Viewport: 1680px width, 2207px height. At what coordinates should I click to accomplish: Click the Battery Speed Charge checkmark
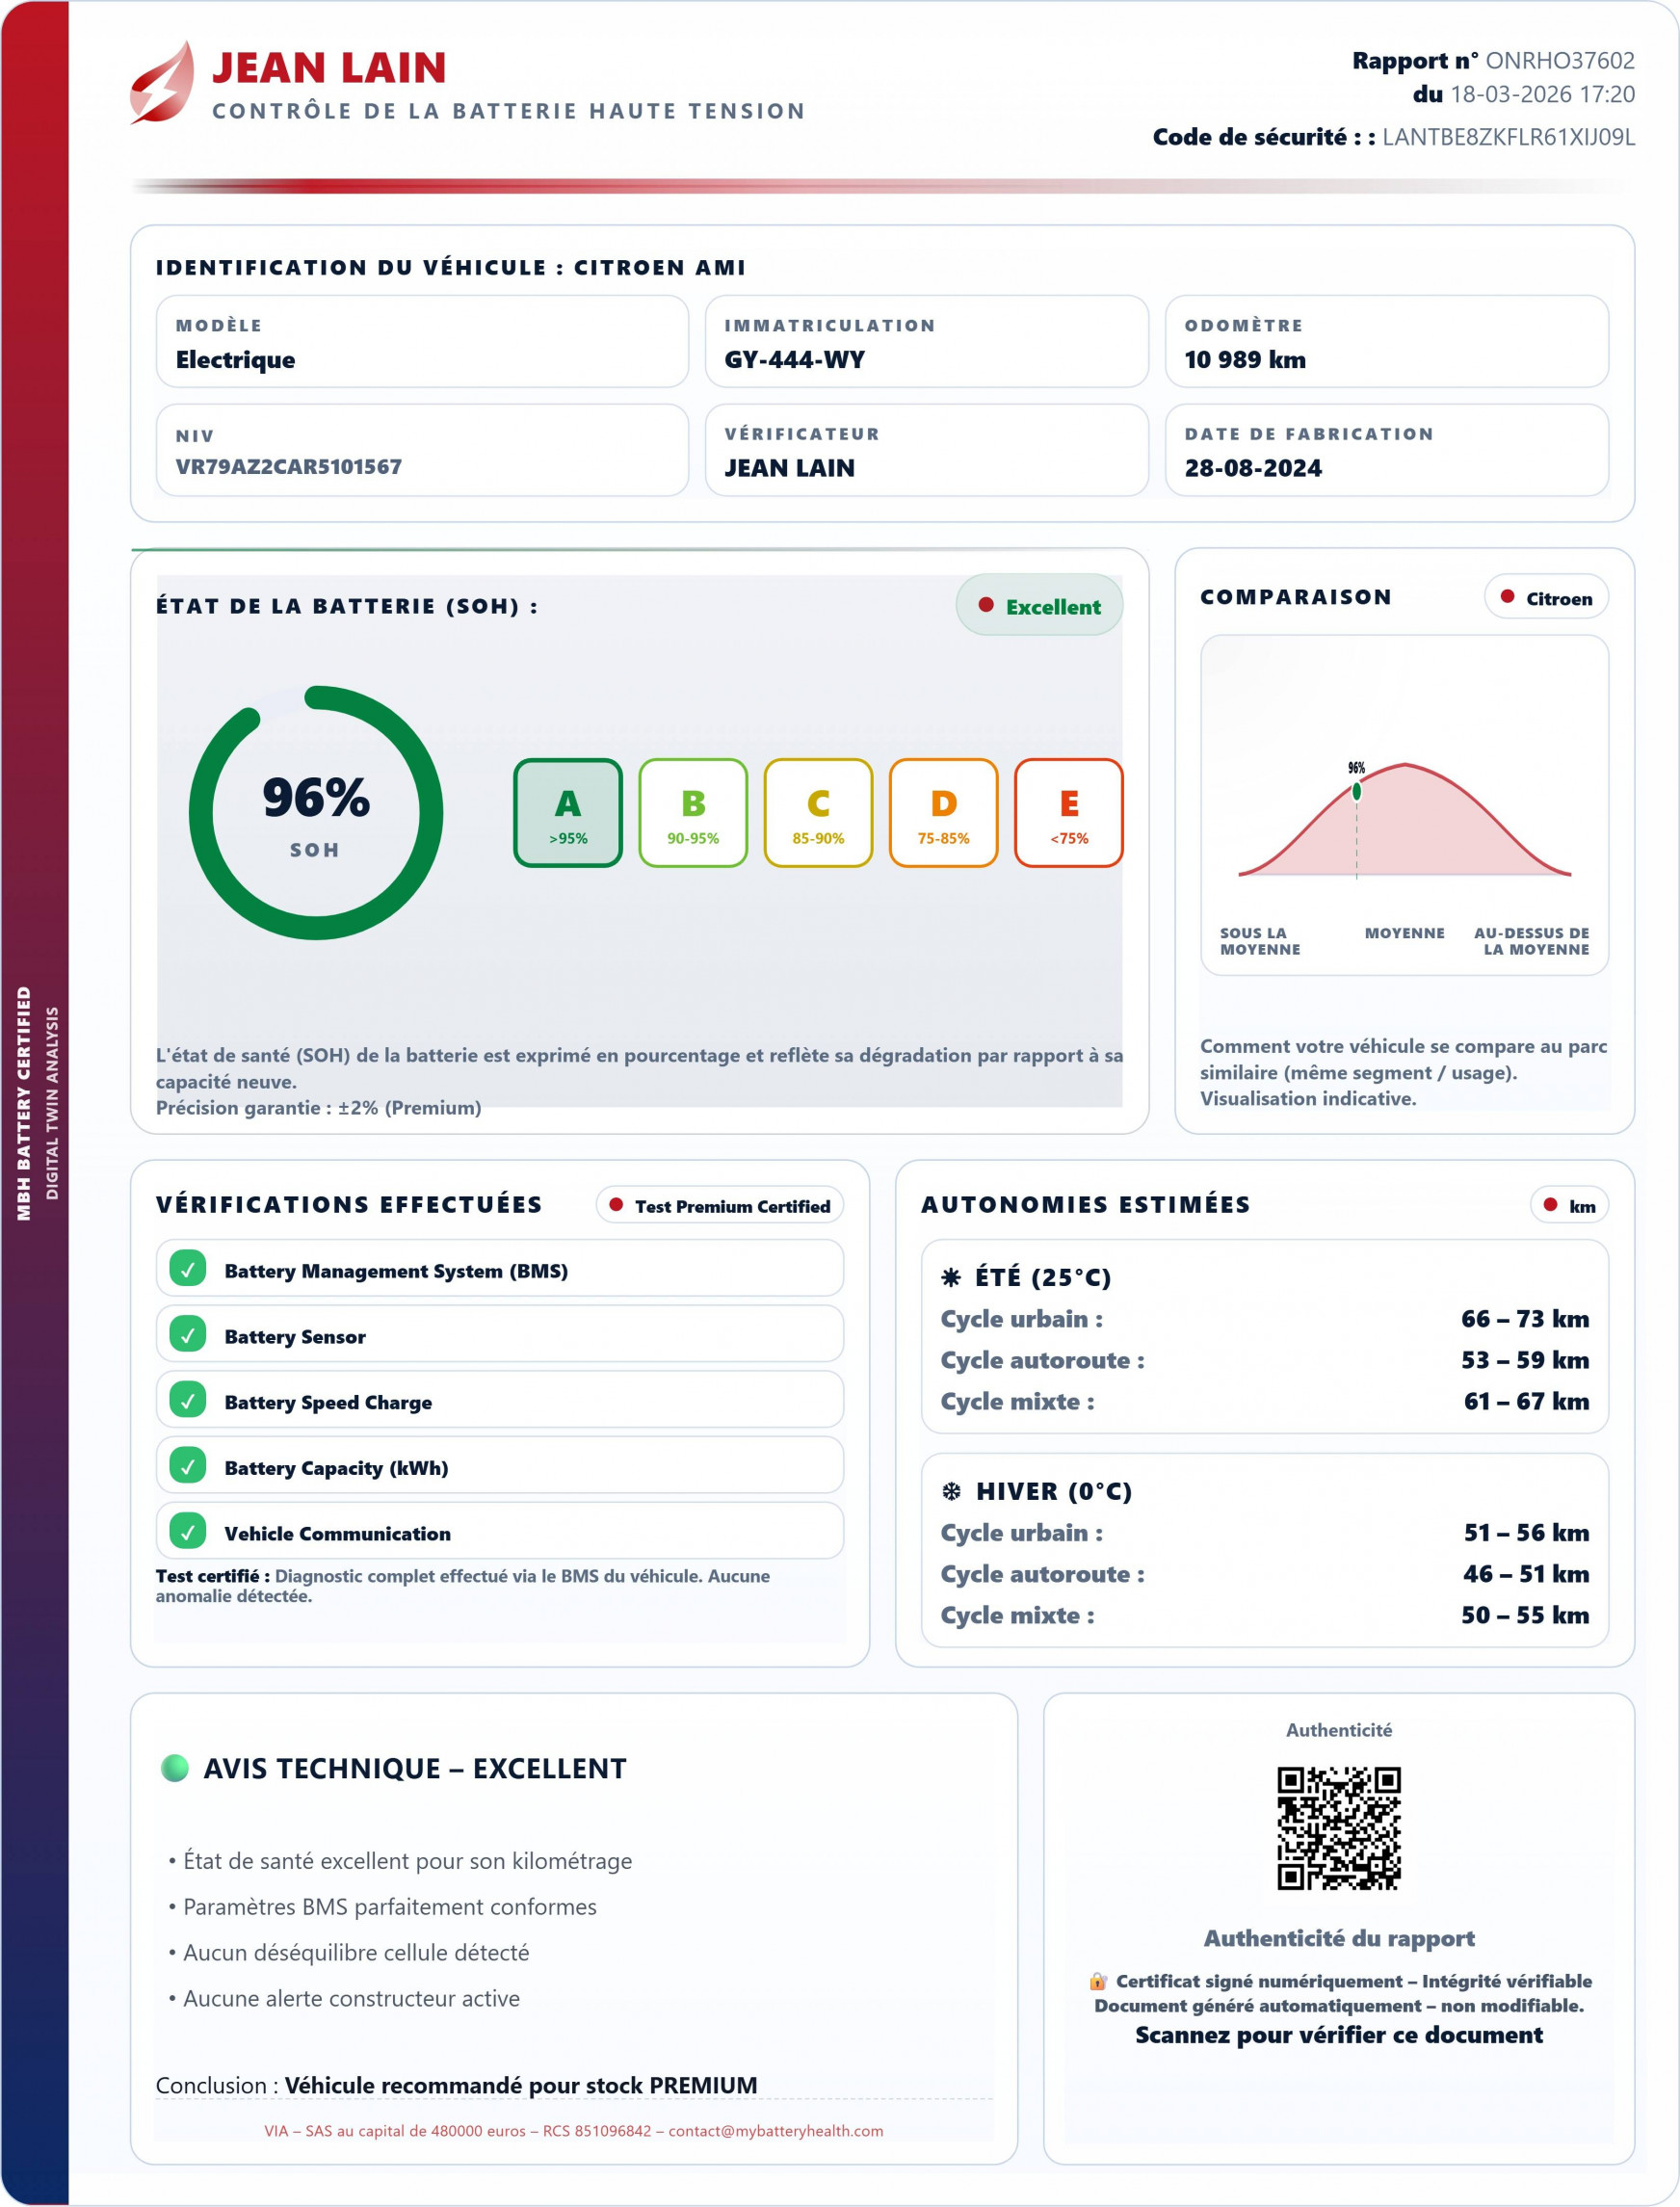(x=188, y=1400)
